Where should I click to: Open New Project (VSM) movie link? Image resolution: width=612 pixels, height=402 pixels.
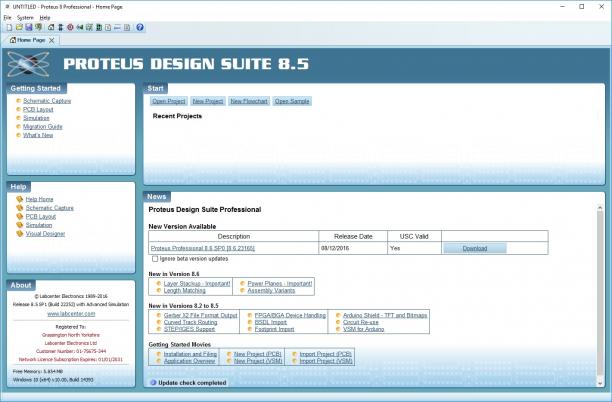pos(258,361)
